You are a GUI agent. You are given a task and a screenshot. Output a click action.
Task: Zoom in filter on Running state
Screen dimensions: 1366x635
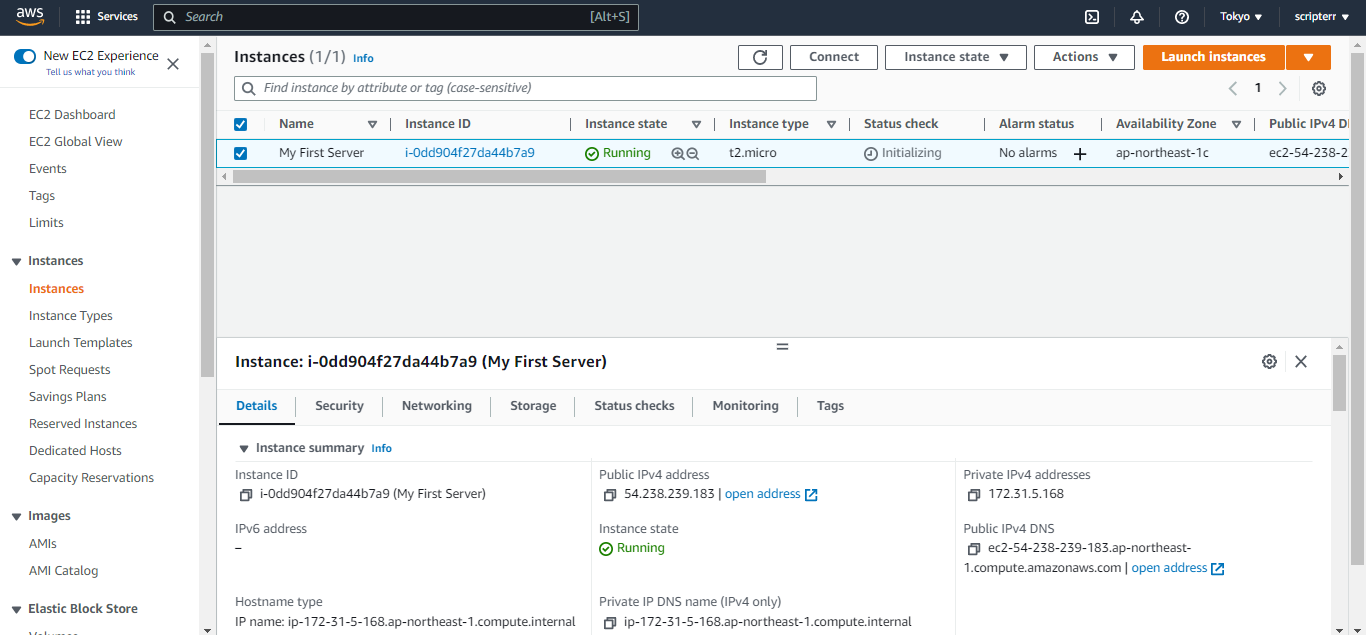(x=678, y=153)
